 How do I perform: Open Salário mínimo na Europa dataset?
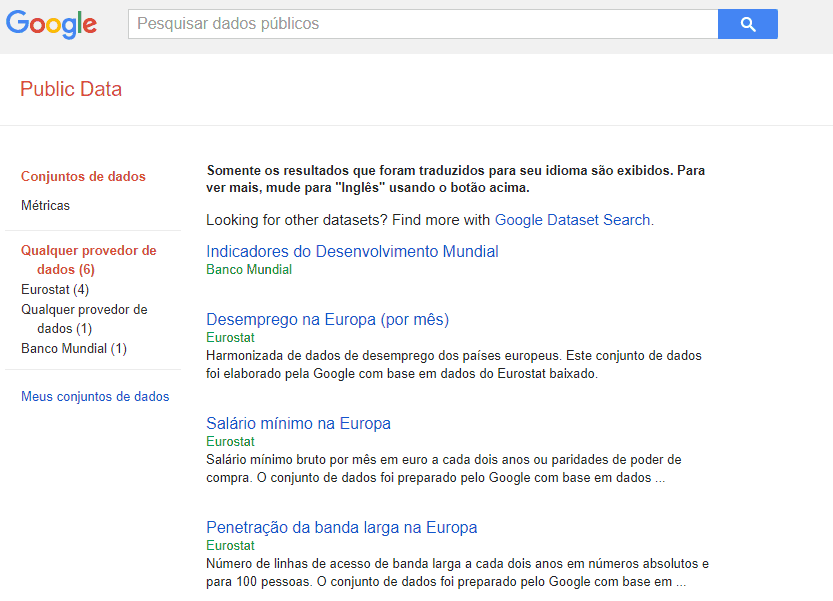point(299,424)
